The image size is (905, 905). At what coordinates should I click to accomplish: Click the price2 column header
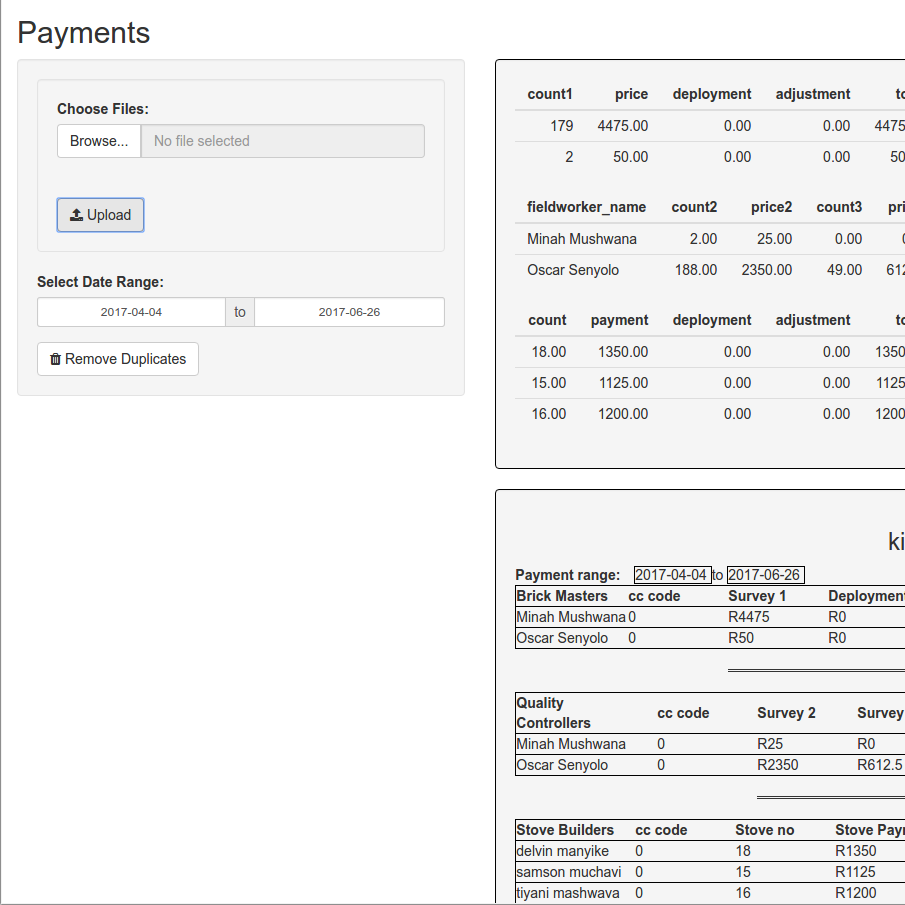pos(771,207)
